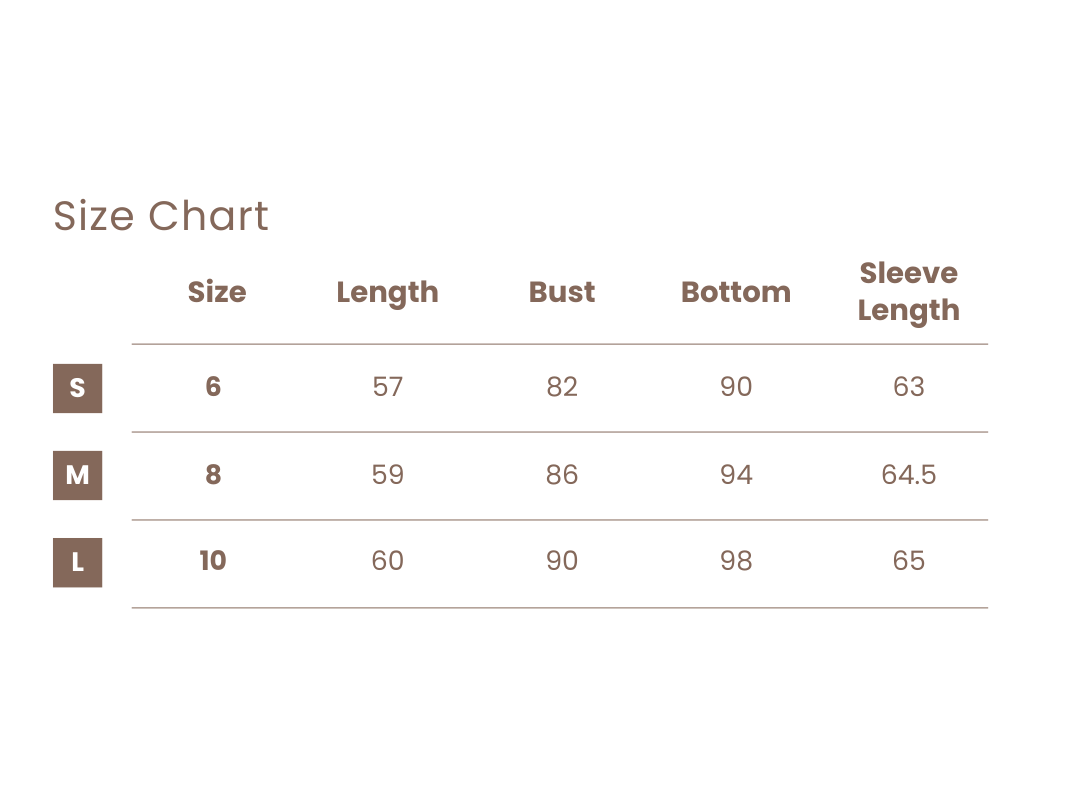The height and width of the screenshot is (800, 1080).
Task: Click the bottom value 94
Action: pyautogui.click(x=736, y=475)
